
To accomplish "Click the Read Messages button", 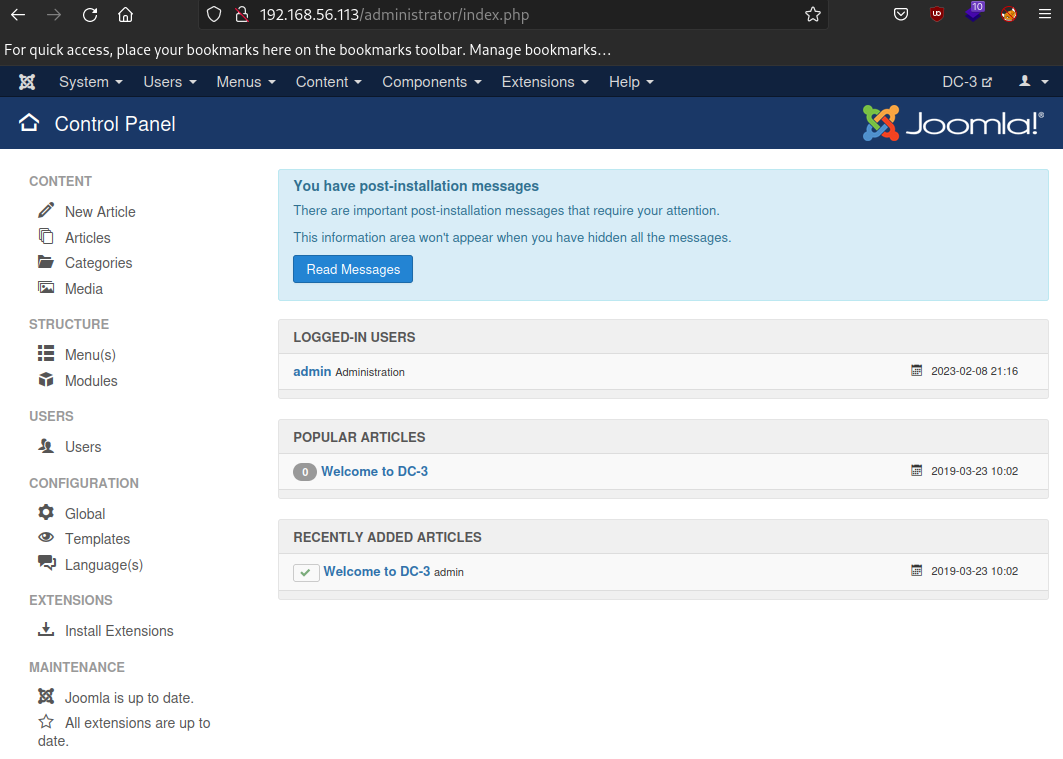I will [352, 269].
